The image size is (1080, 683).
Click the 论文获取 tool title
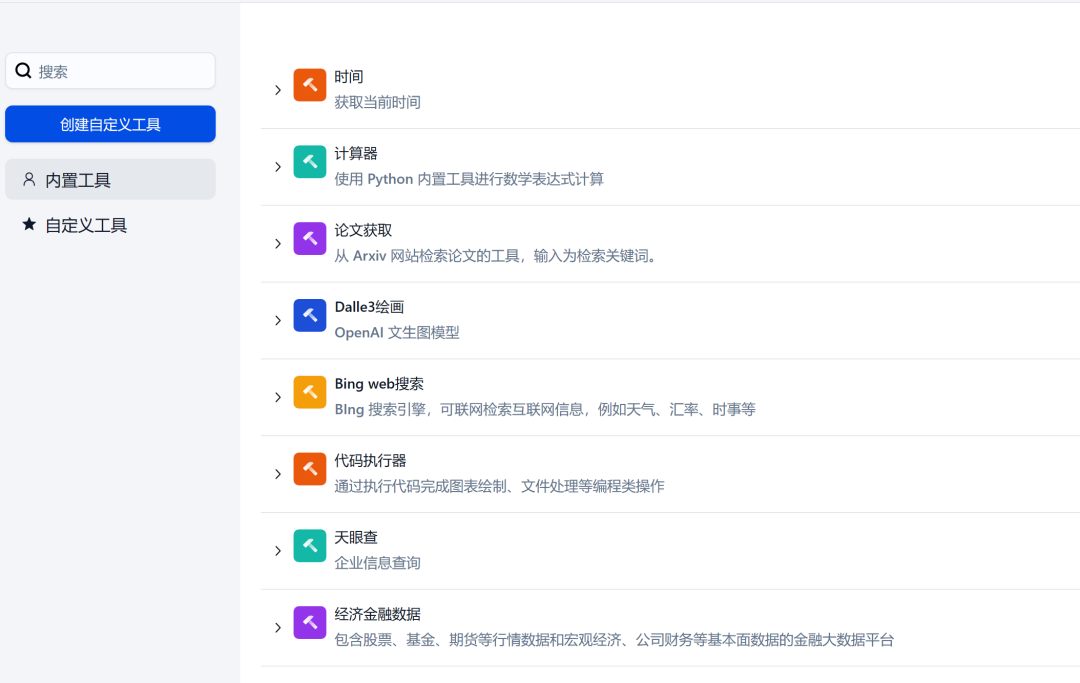click(x=363, y=231)
